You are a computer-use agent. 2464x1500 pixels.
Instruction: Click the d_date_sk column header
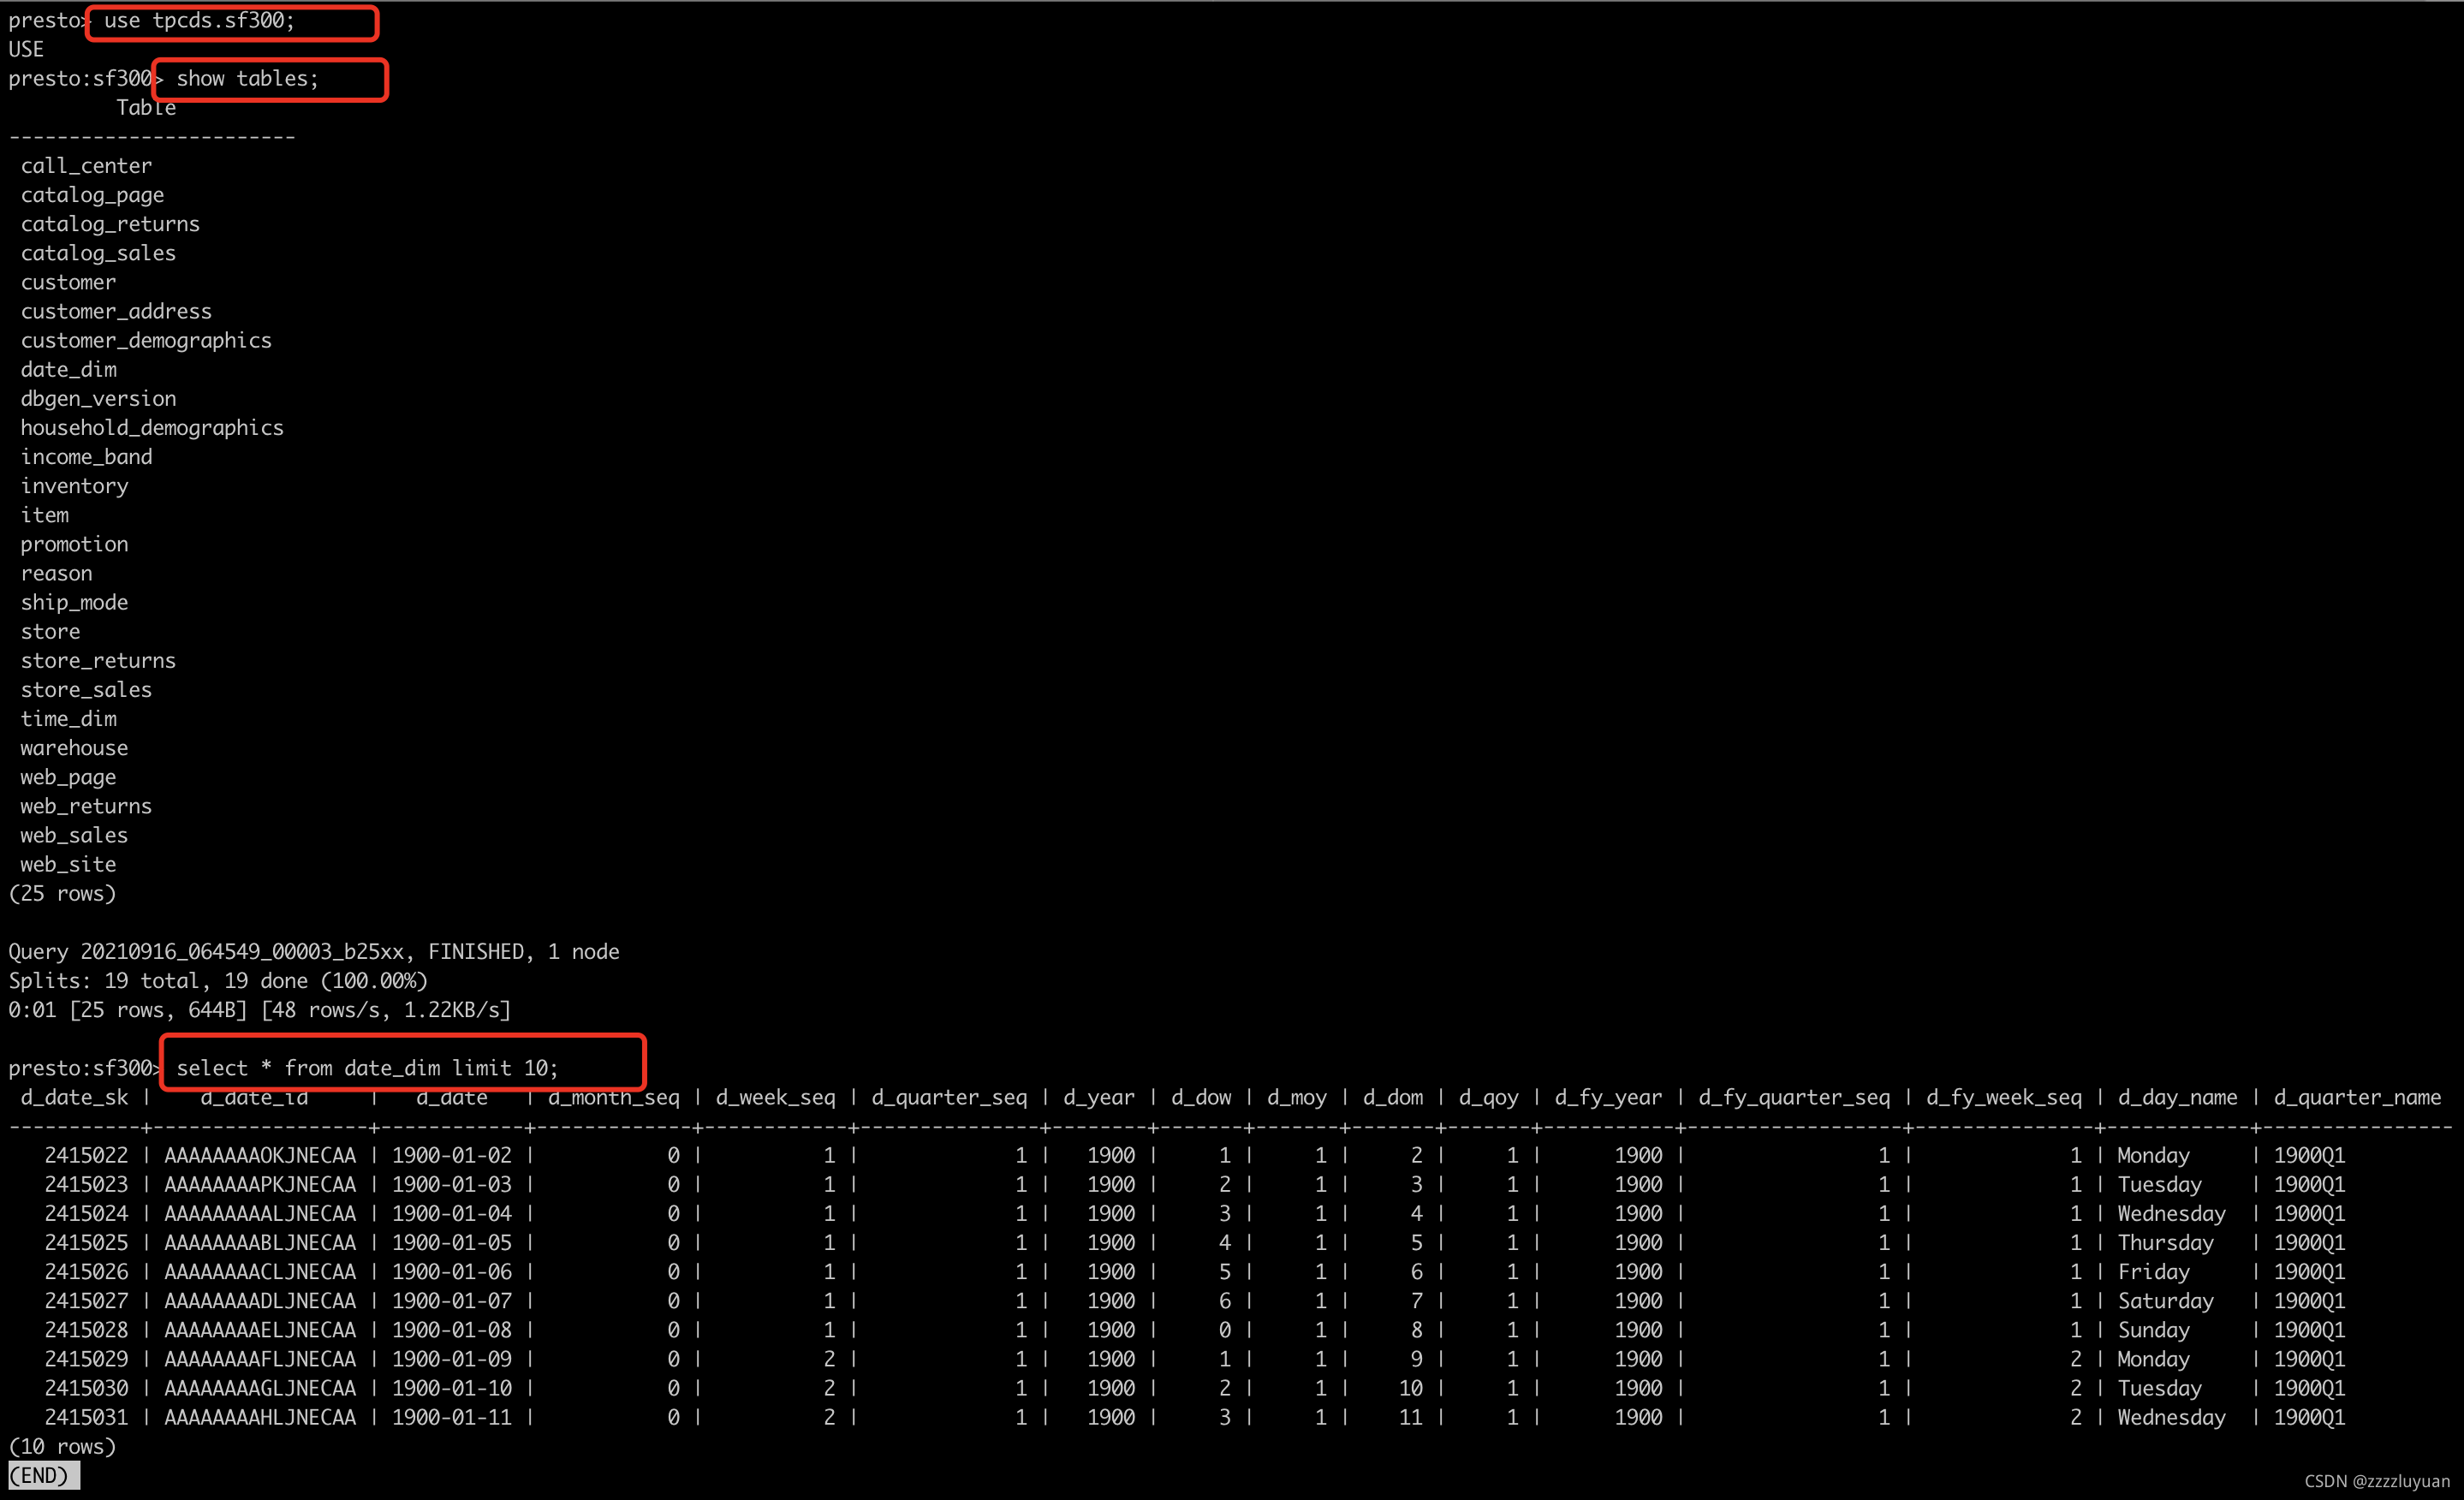(x=74, y=1097)
